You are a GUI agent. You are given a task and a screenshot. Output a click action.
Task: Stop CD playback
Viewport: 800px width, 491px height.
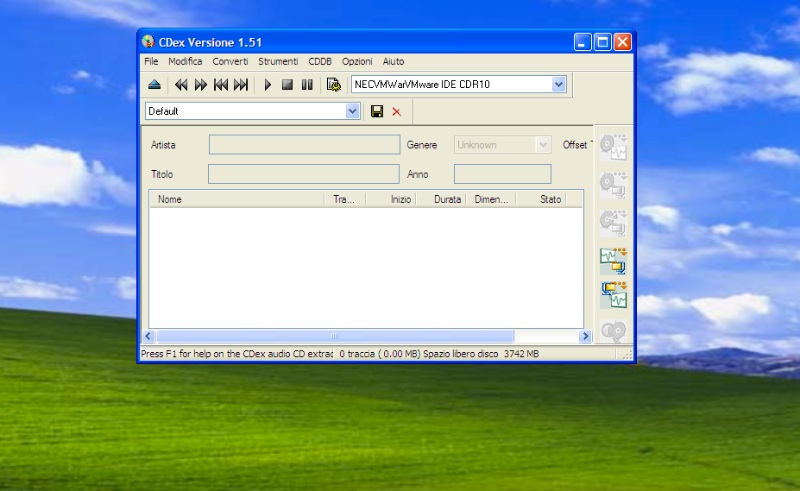coord(287,85)
